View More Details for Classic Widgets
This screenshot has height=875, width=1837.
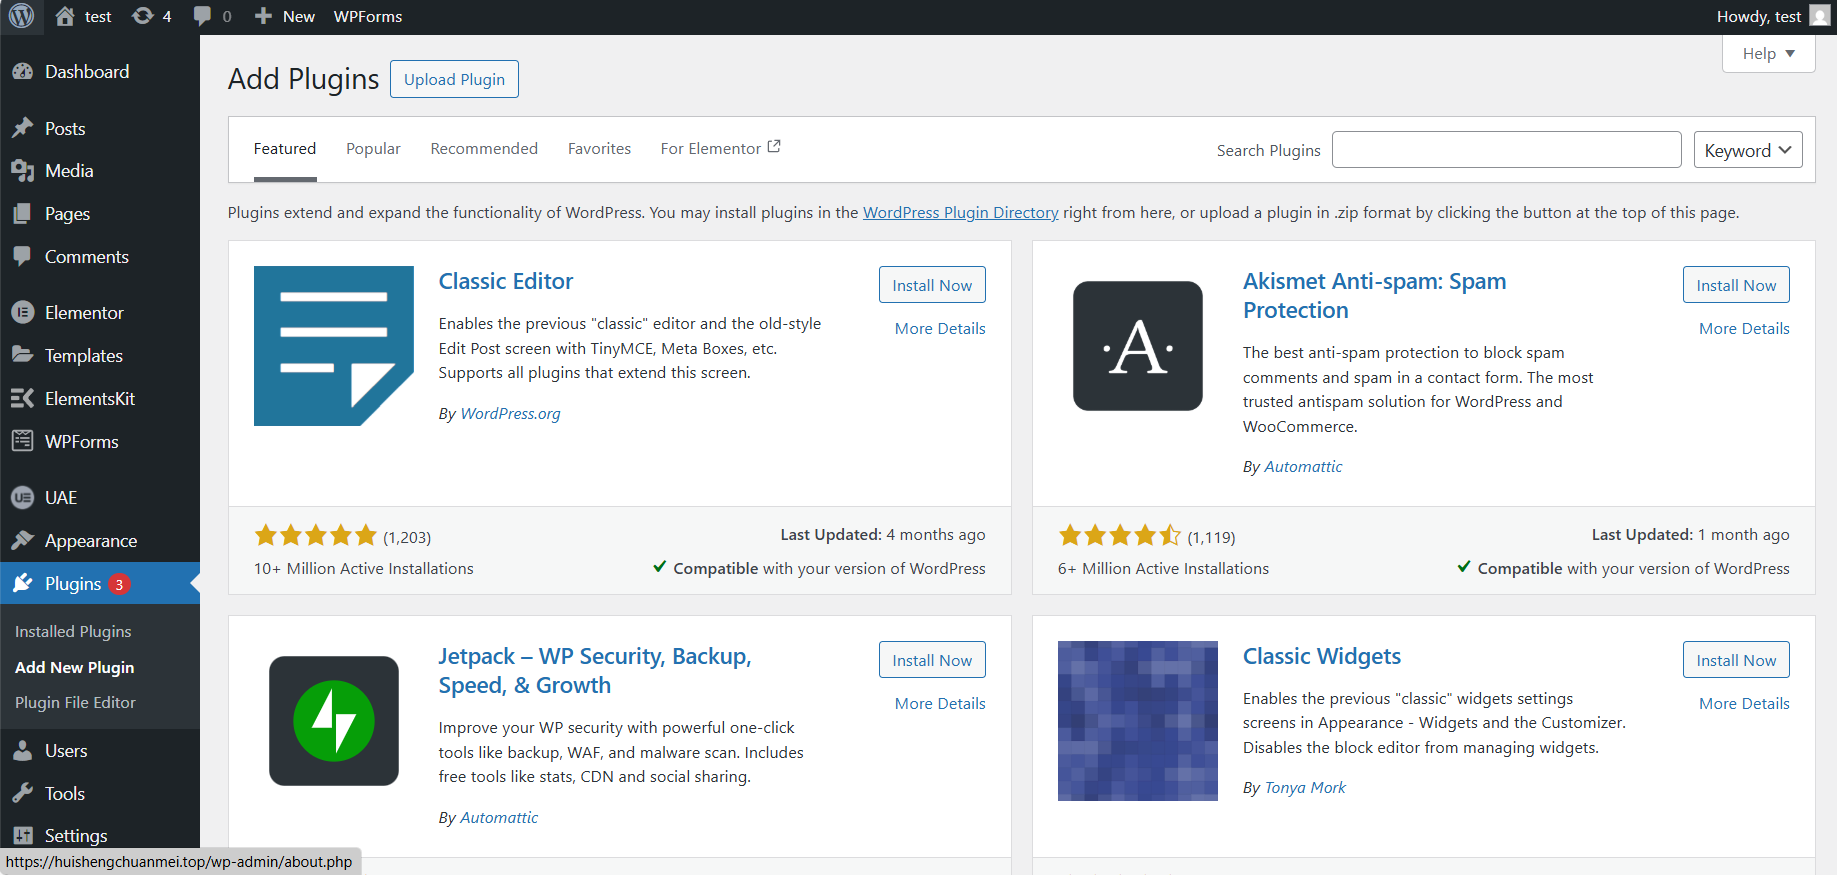point(1743,704)
